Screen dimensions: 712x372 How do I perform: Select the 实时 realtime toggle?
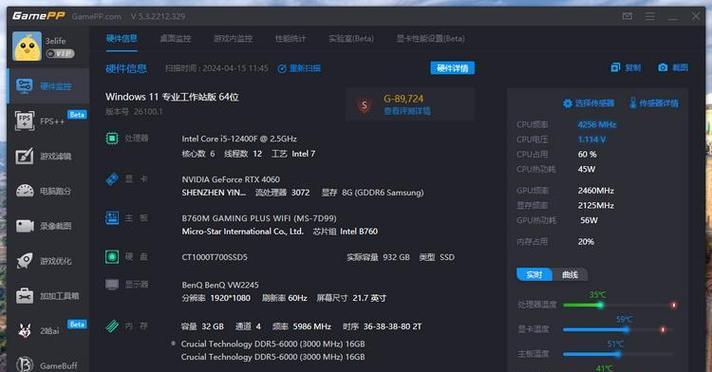click(534, 274)
